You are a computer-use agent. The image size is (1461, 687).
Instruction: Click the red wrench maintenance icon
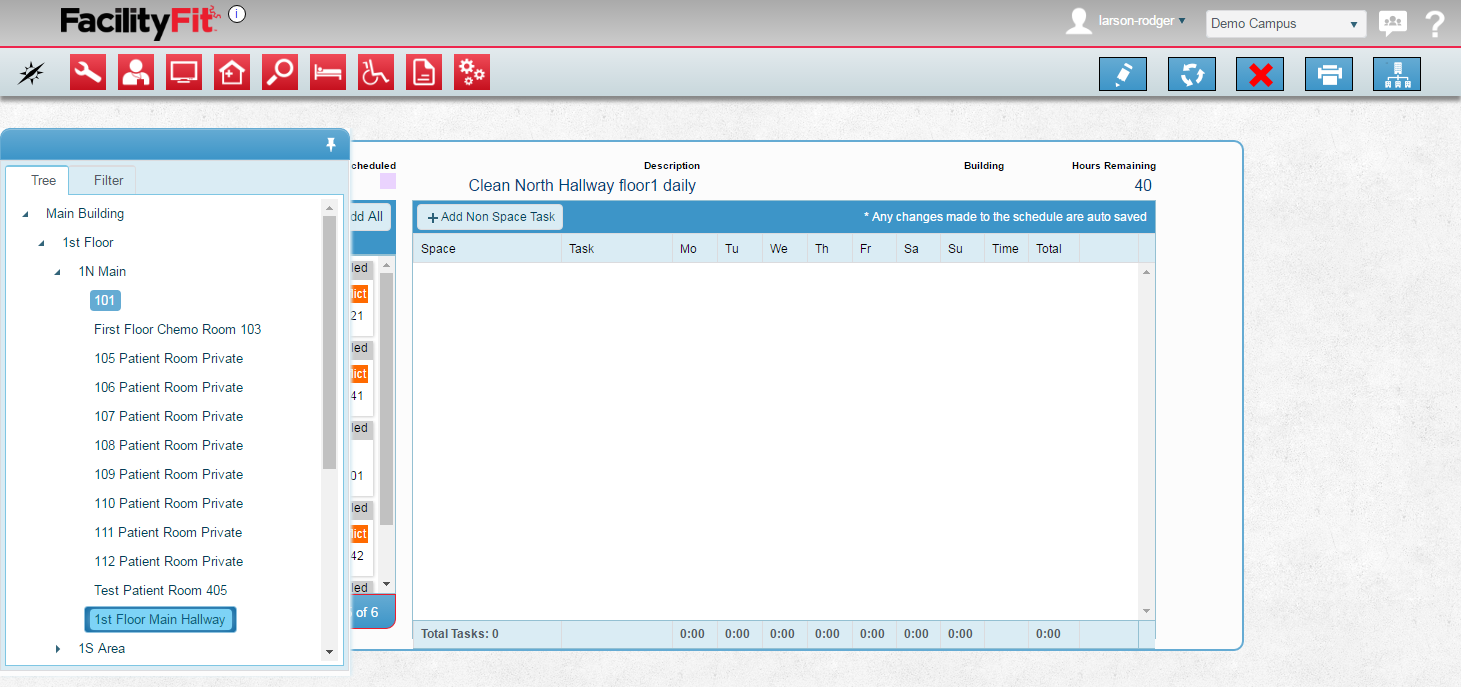point(88,72)
